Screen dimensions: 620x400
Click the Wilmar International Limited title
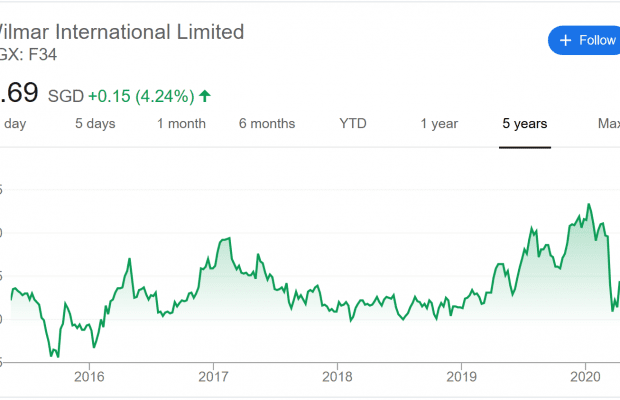pyautogui.click(x=125, y=31)
